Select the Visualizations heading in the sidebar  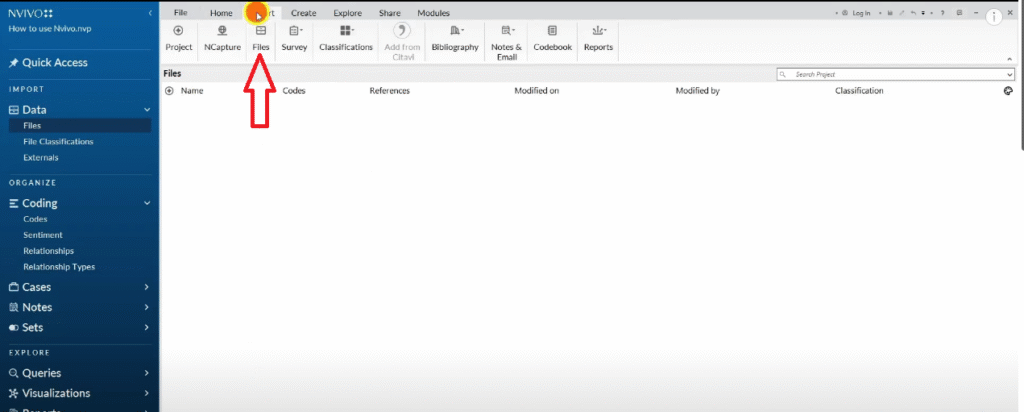(49, 393)
